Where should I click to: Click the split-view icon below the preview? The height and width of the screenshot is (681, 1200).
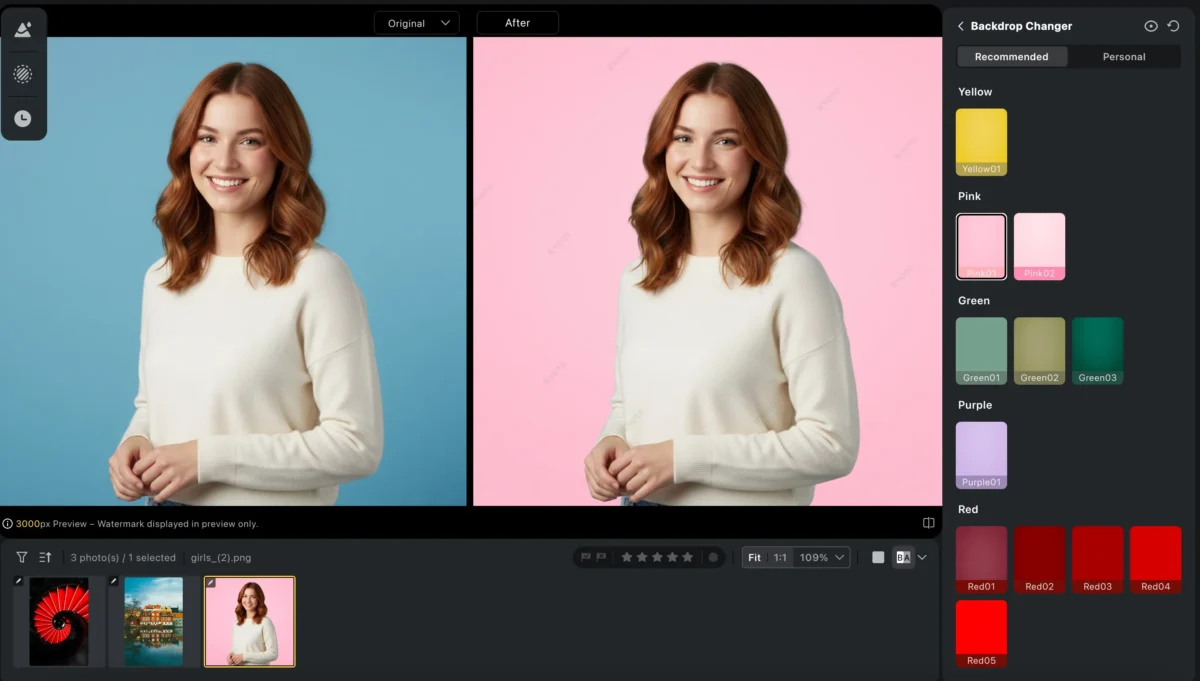[928, 523]
